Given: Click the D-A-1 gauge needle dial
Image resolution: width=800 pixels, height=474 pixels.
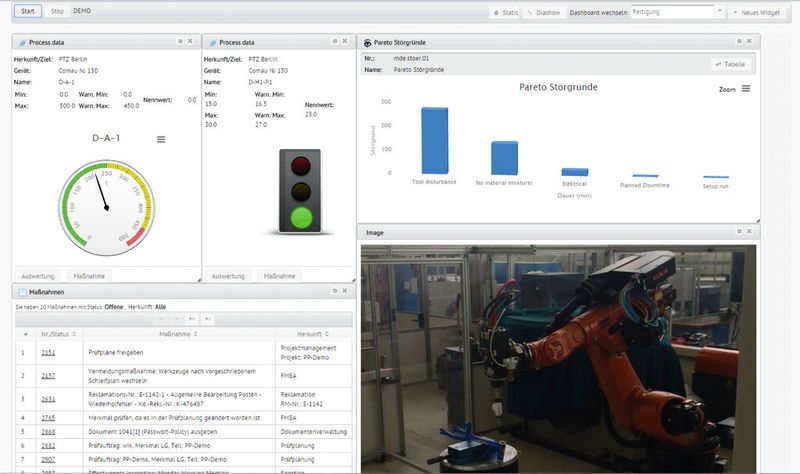Looking at the screenshot, I should click(107, 208).
